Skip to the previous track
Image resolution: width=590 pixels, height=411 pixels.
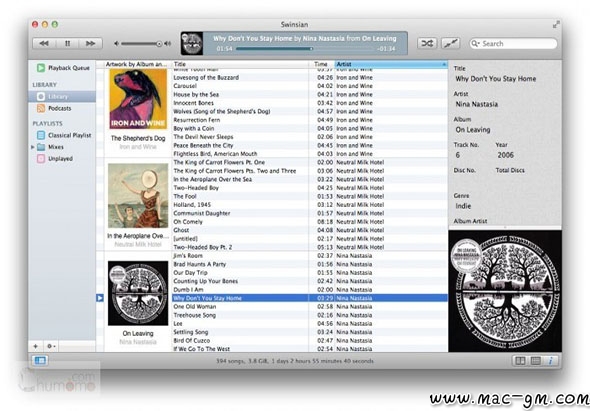44,43
